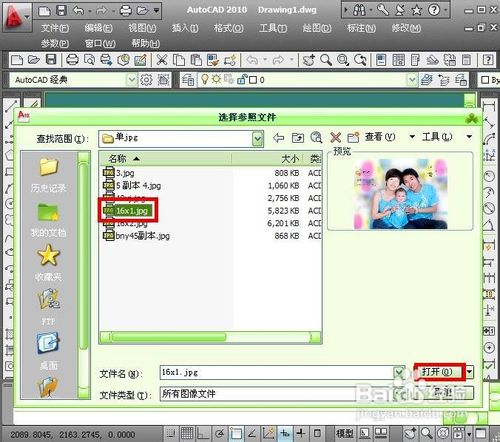
Task: Click the Cut scissors icon
Action: point(162,60)
